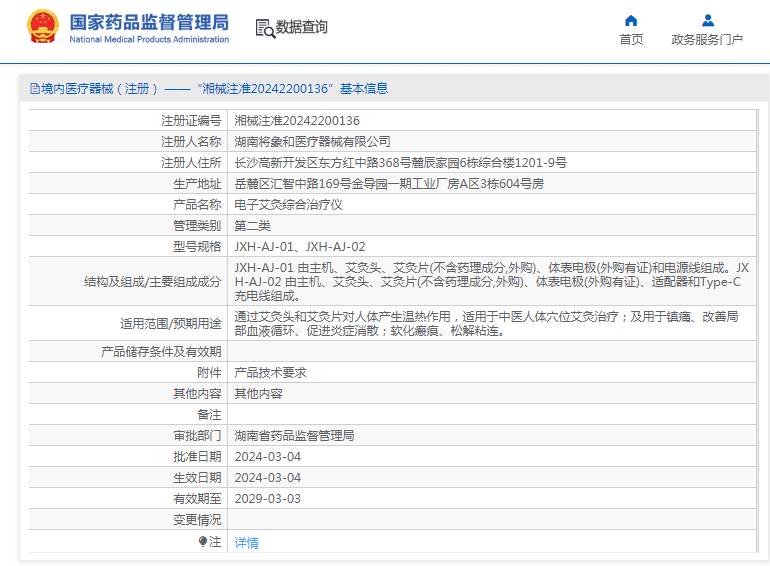770x566 pixels.
Task: Click model spec JXH-AJ-01、JXH-AJ-02
Action: pyautogui.click(x=300, y=247)
